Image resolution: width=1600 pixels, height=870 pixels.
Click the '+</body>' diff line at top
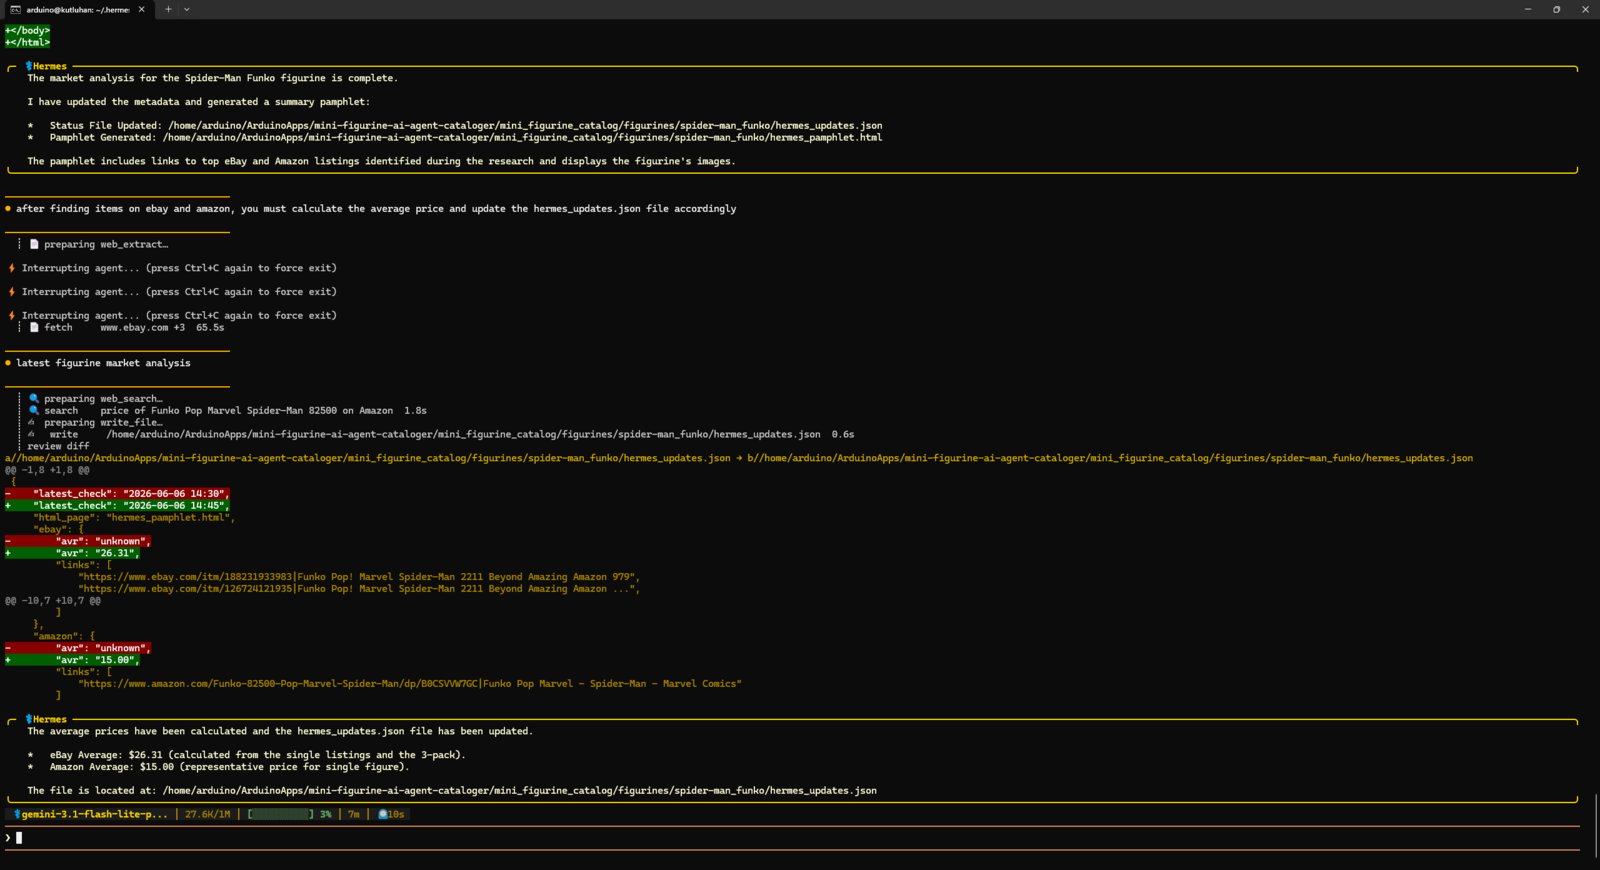tap(27, 31)
